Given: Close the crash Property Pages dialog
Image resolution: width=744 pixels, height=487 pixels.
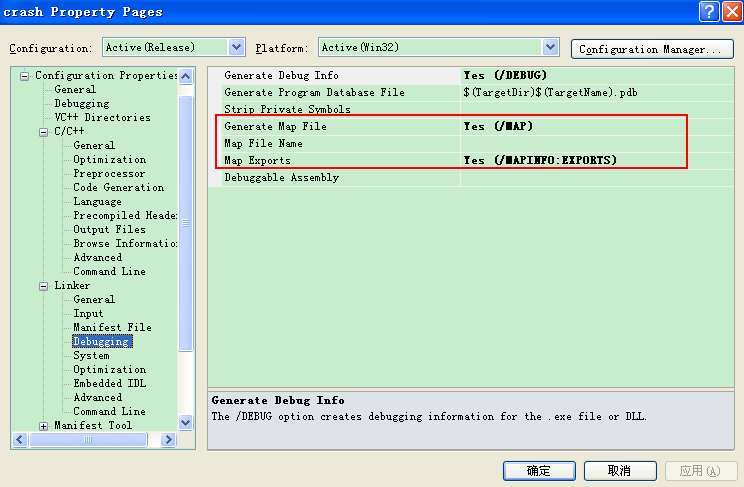Looking at the screenshot, I should (732, 11).
